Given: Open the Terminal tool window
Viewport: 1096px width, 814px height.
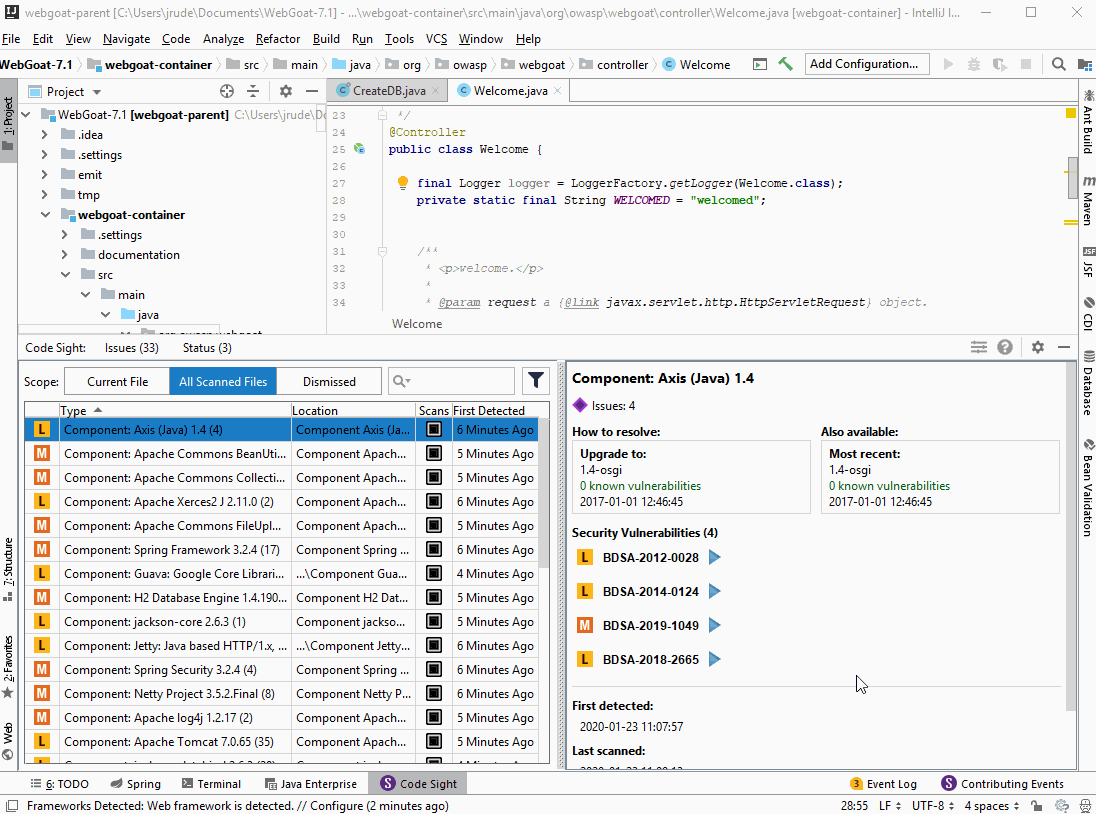Looking at the screenshot, I should [210, 783].
